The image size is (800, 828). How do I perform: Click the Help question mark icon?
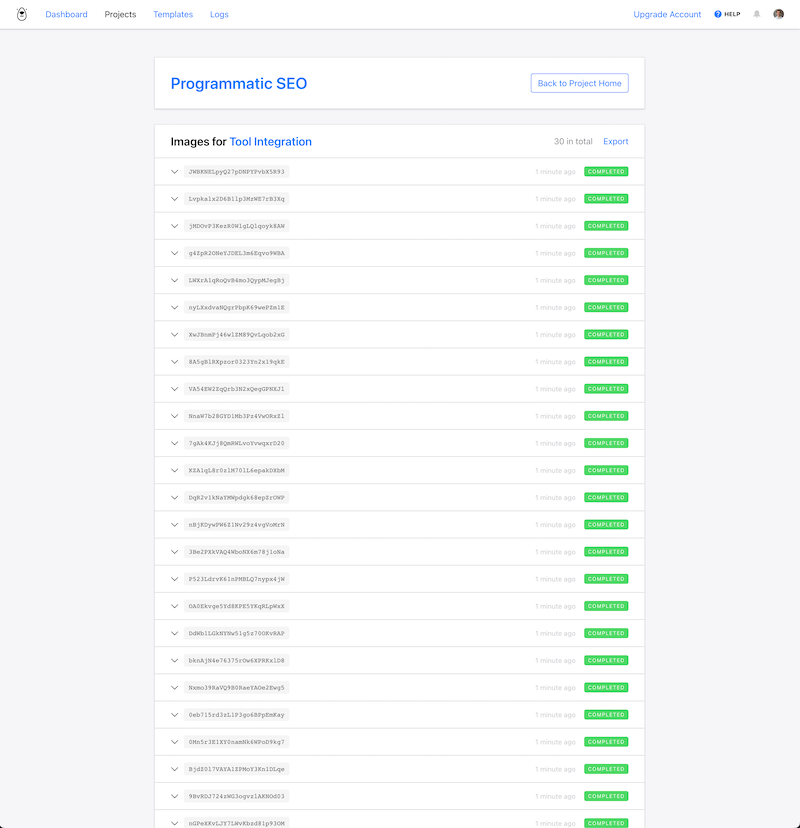(x=718, y=14)
